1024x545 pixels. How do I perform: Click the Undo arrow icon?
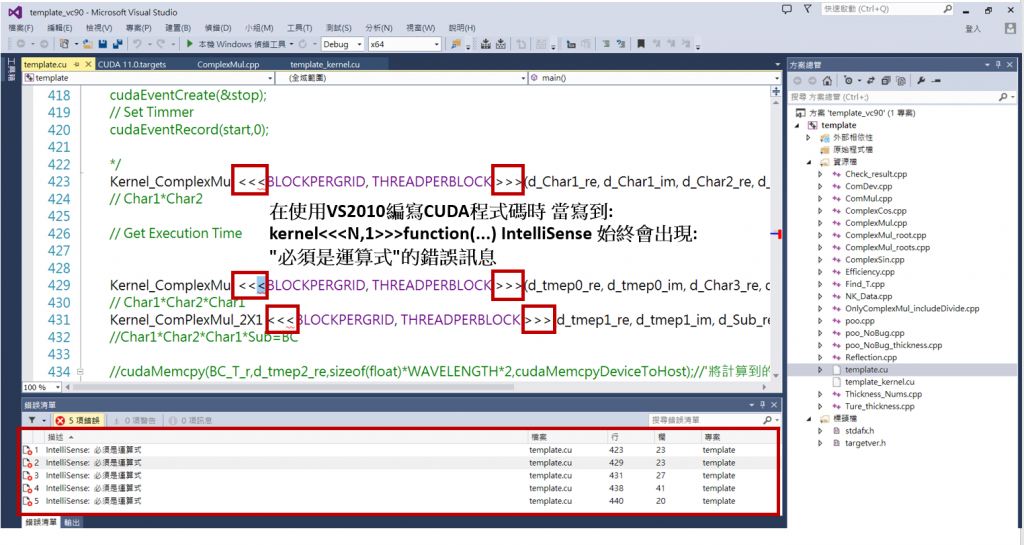[x=137, y=44]
